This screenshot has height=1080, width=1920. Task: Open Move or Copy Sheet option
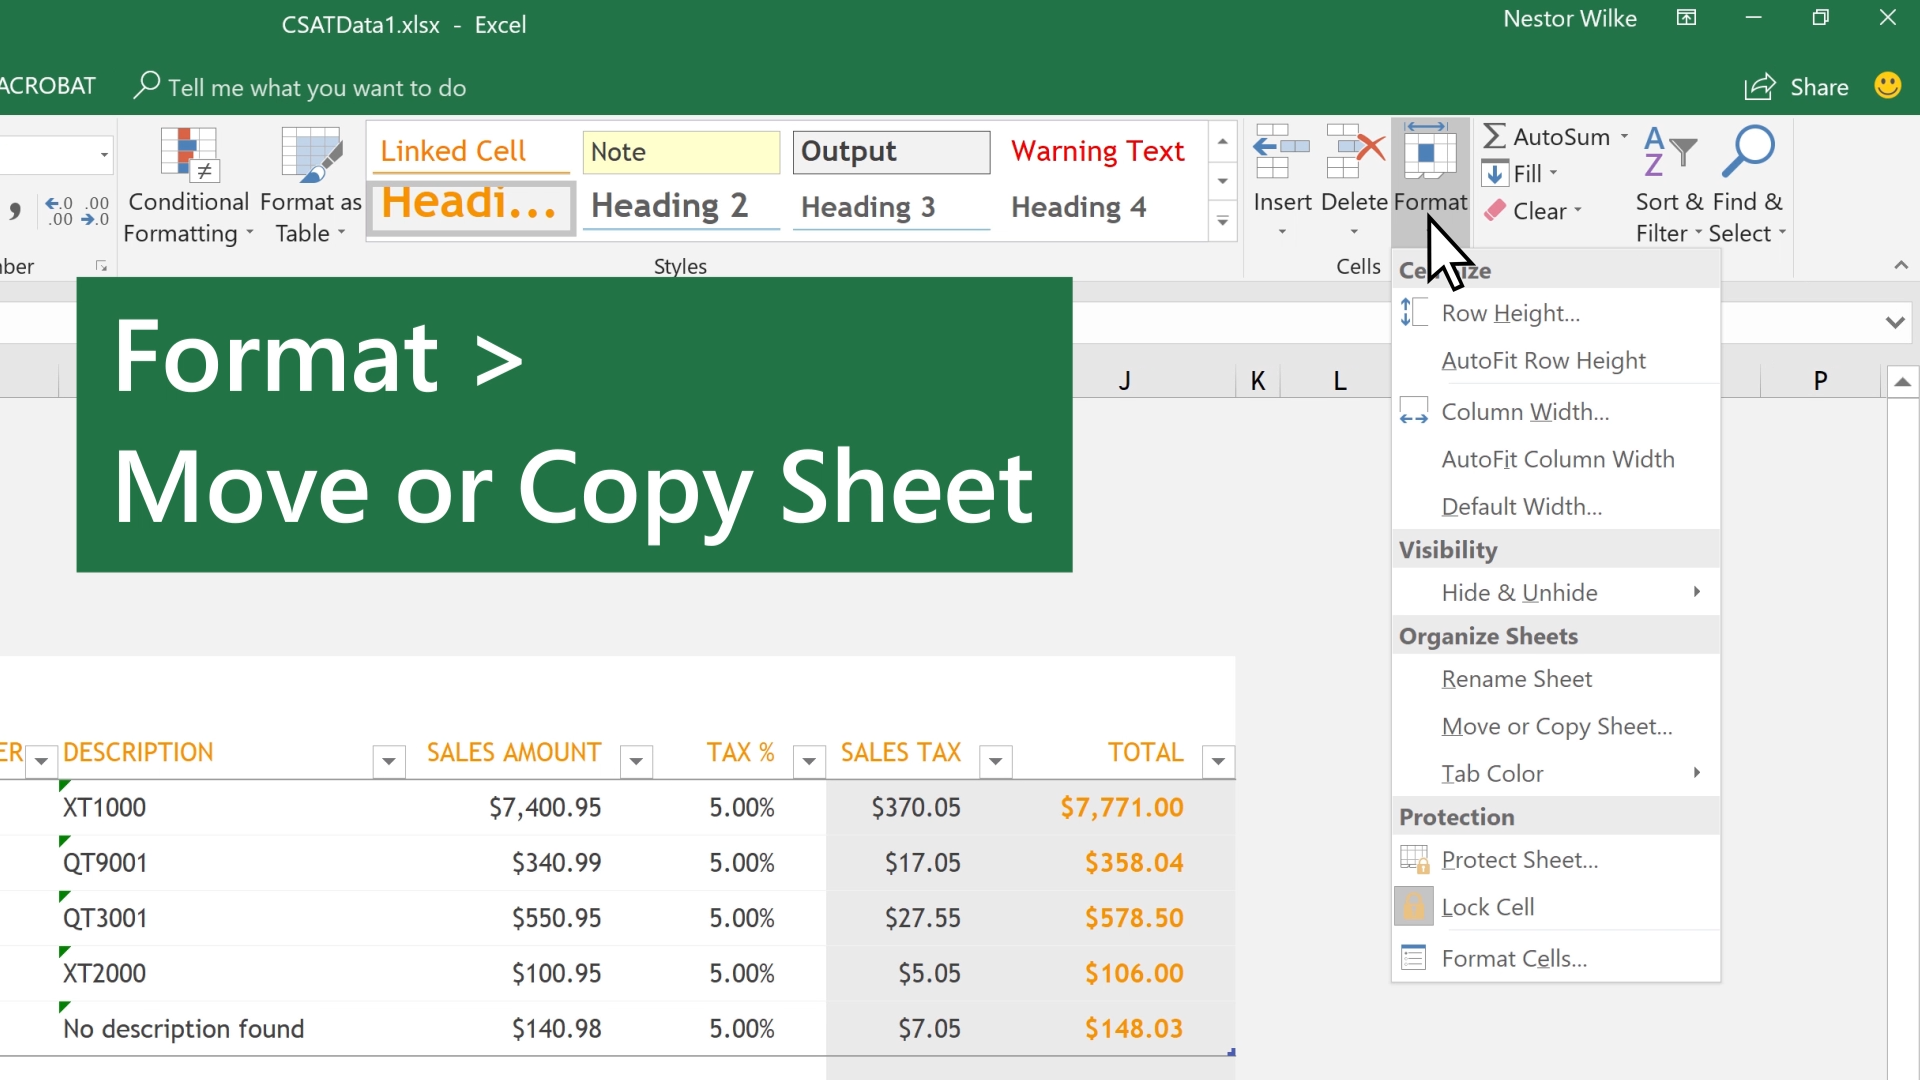(1557, 725)
